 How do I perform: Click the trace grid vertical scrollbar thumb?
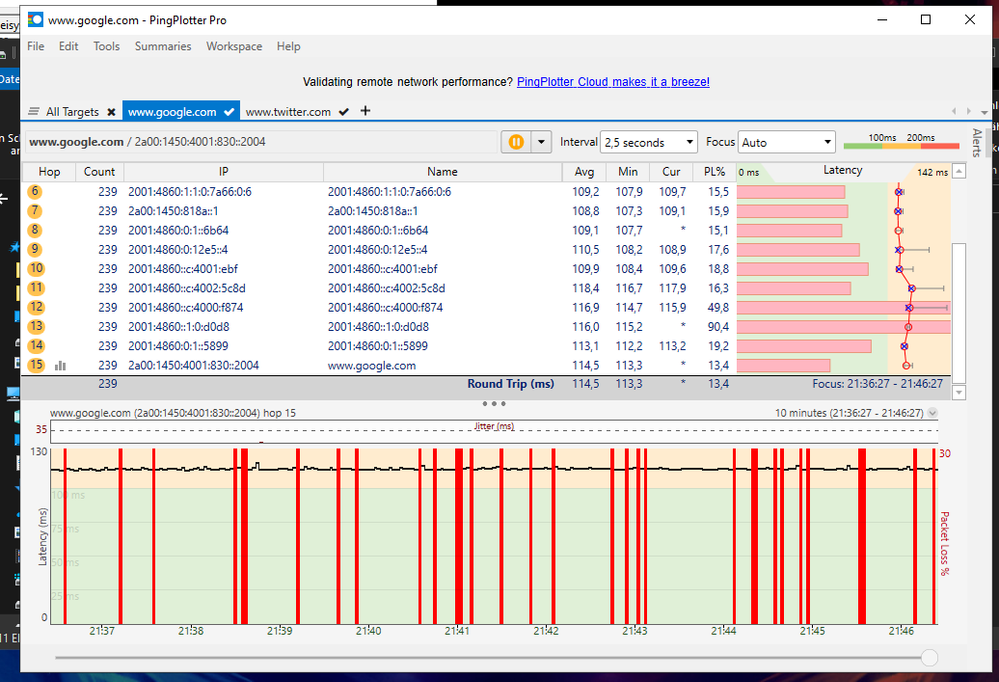coord(959,312)
